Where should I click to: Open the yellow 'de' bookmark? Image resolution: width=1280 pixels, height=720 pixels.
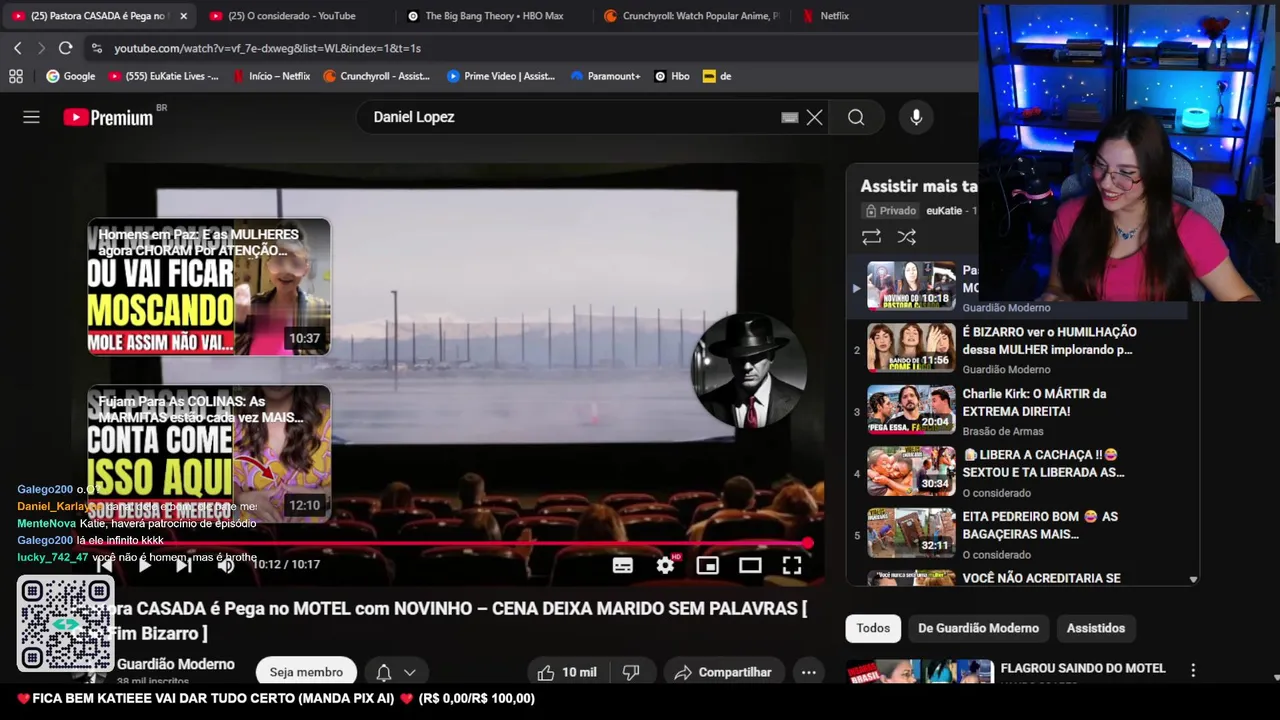tap(717, 76)
